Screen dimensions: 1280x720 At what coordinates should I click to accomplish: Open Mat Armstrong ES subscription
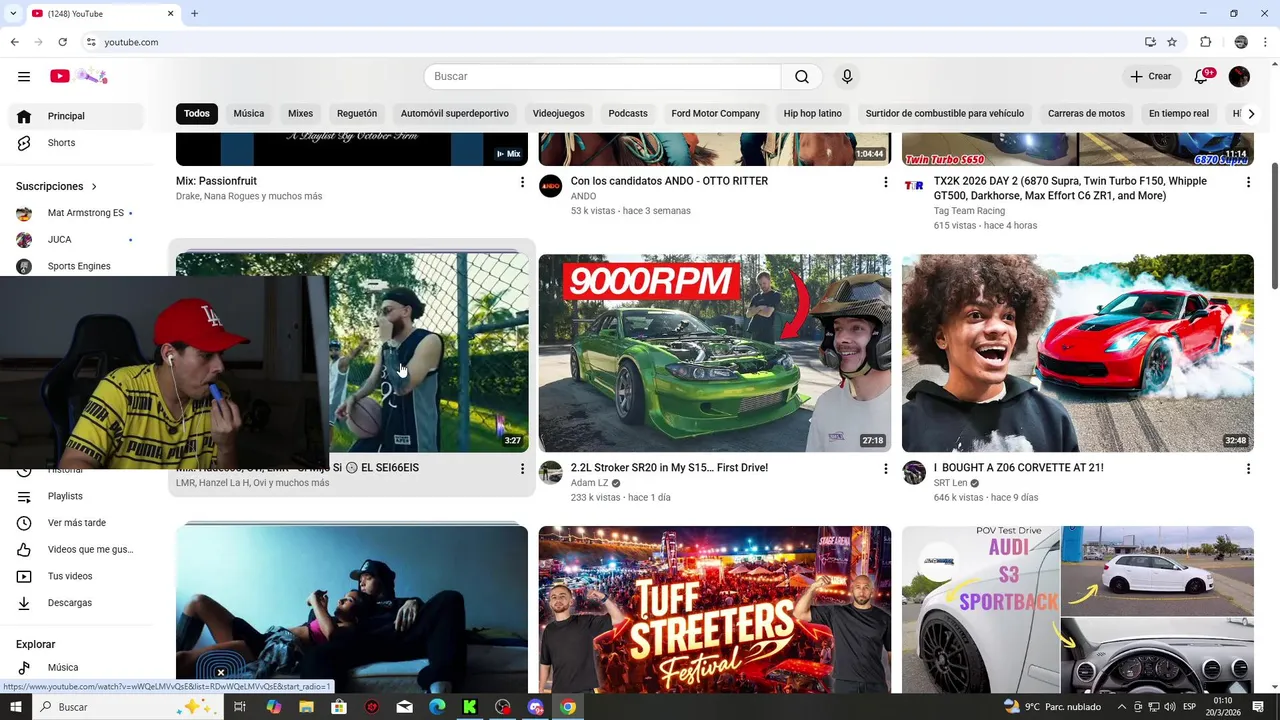(x=76, y=213)
